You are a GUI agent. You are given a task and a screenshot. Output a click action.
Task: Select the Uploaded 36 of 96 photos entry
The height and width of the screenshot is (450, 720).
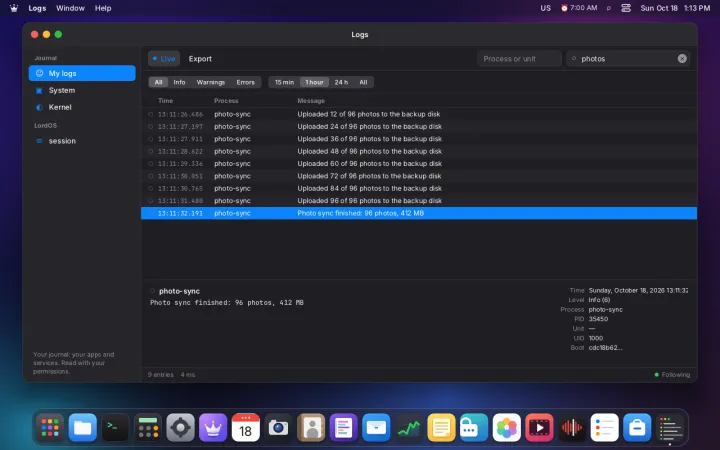pyautogui.click(x=419, y=139)
